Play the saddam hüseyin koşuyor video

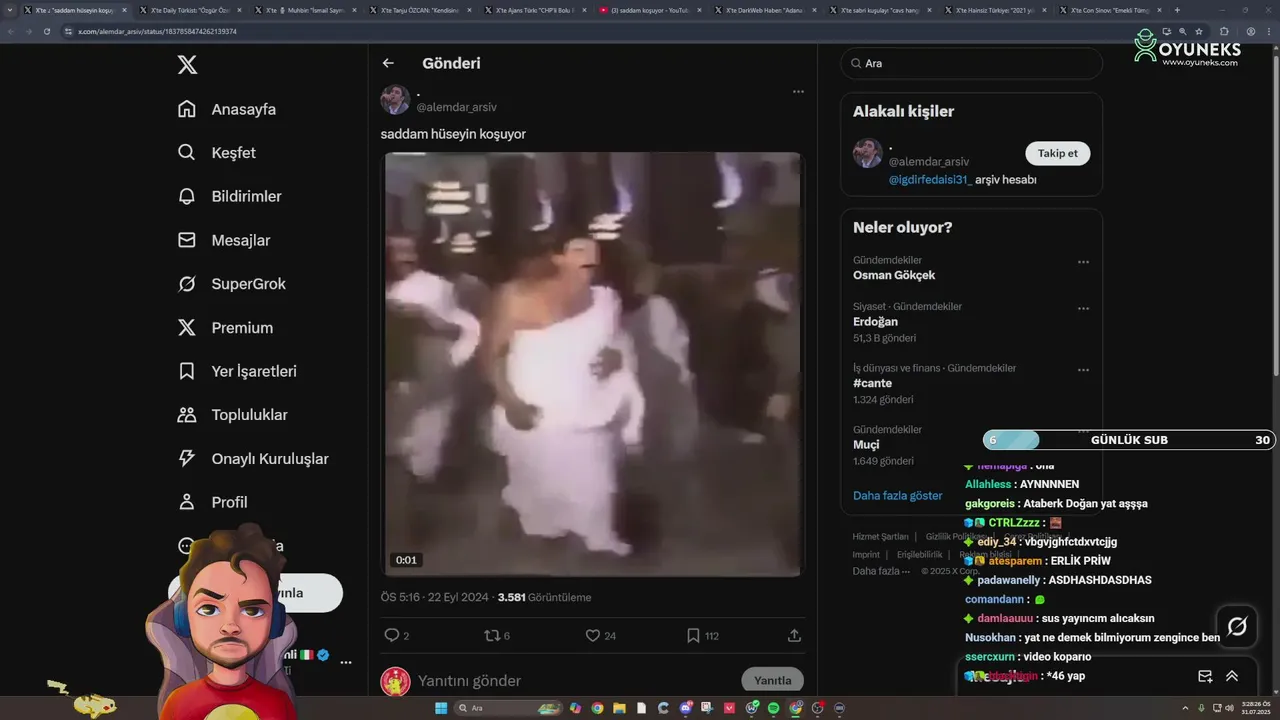(591, 365)
